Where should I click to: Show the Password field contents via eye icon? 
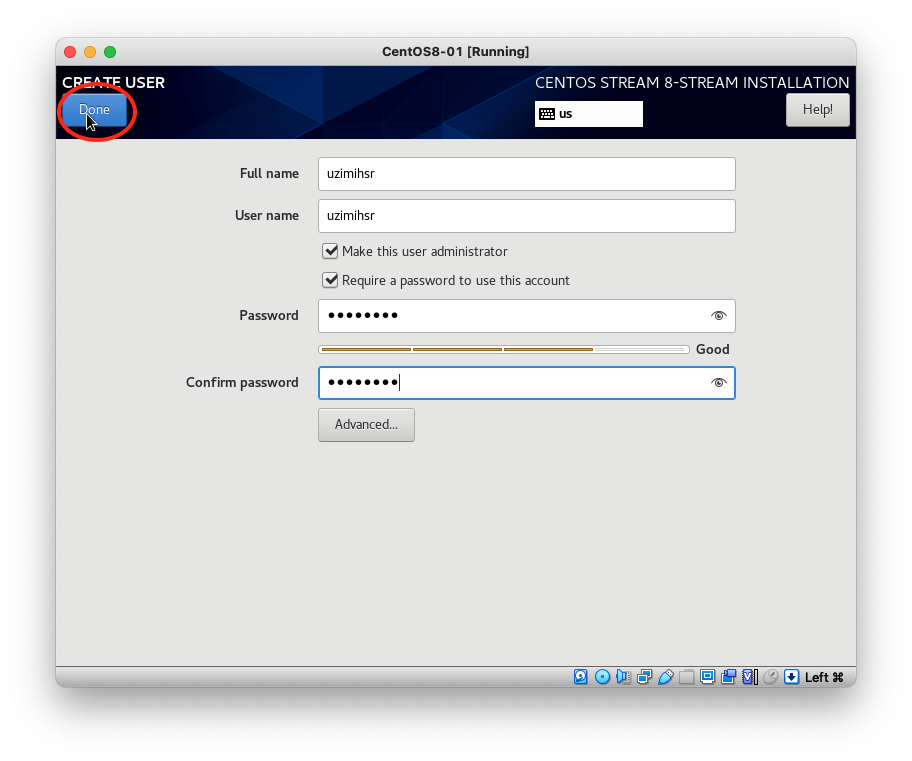718,316
